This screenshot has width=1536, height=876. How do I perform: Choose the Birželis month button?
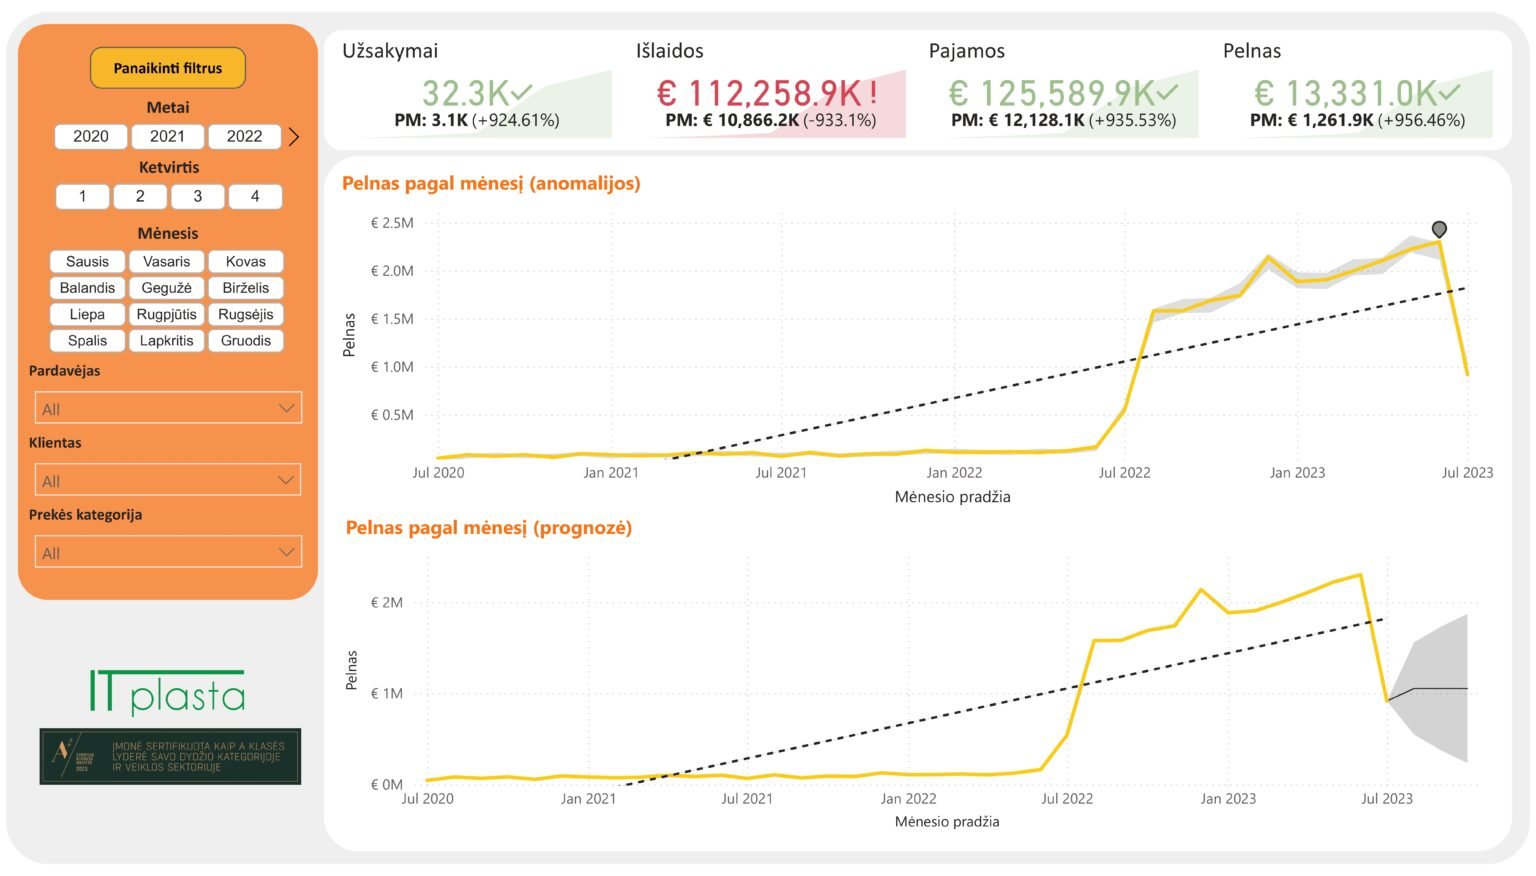(x=246, y=287)
